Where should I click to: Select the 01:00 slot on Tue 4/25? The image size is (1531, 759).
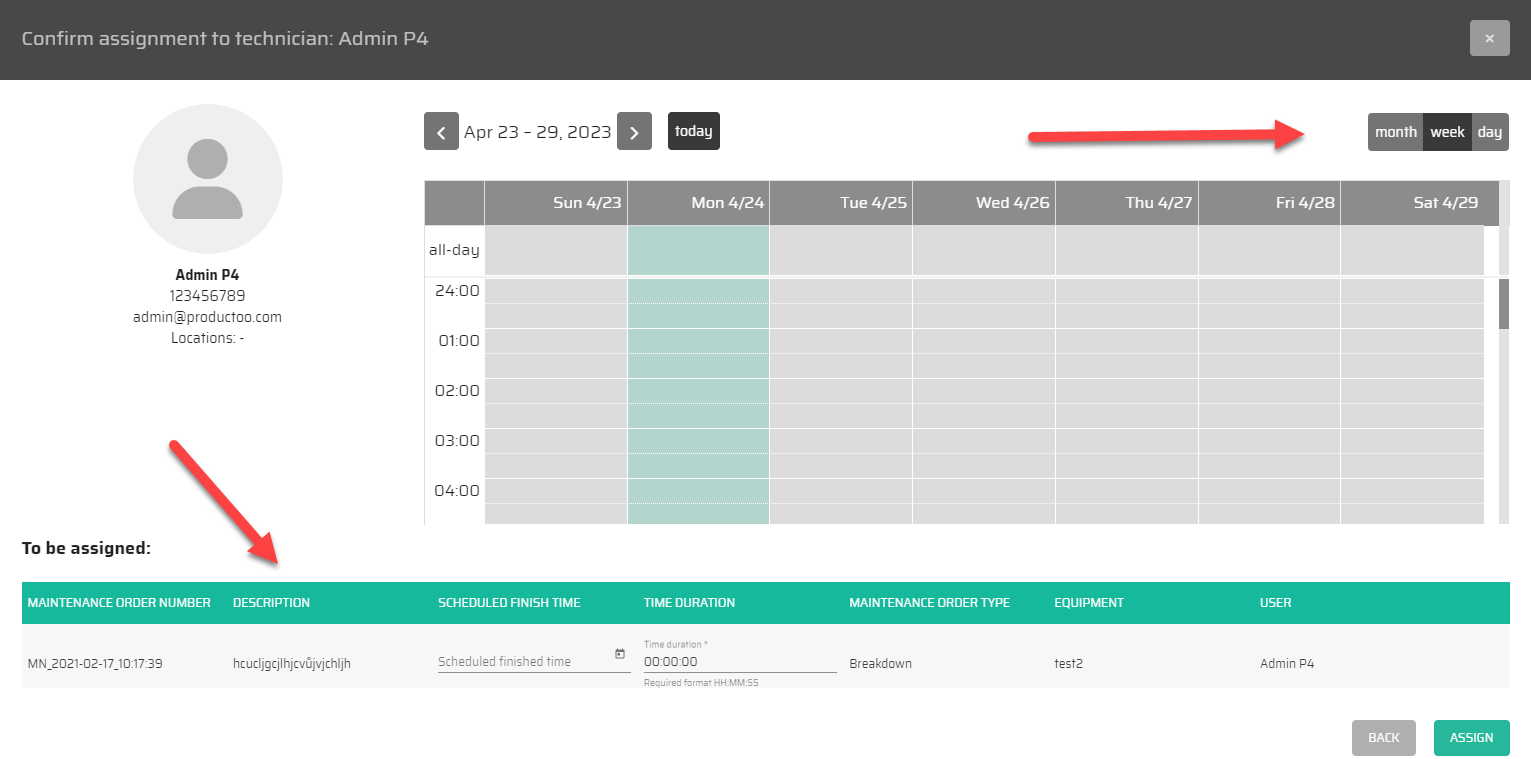[840, 341]
